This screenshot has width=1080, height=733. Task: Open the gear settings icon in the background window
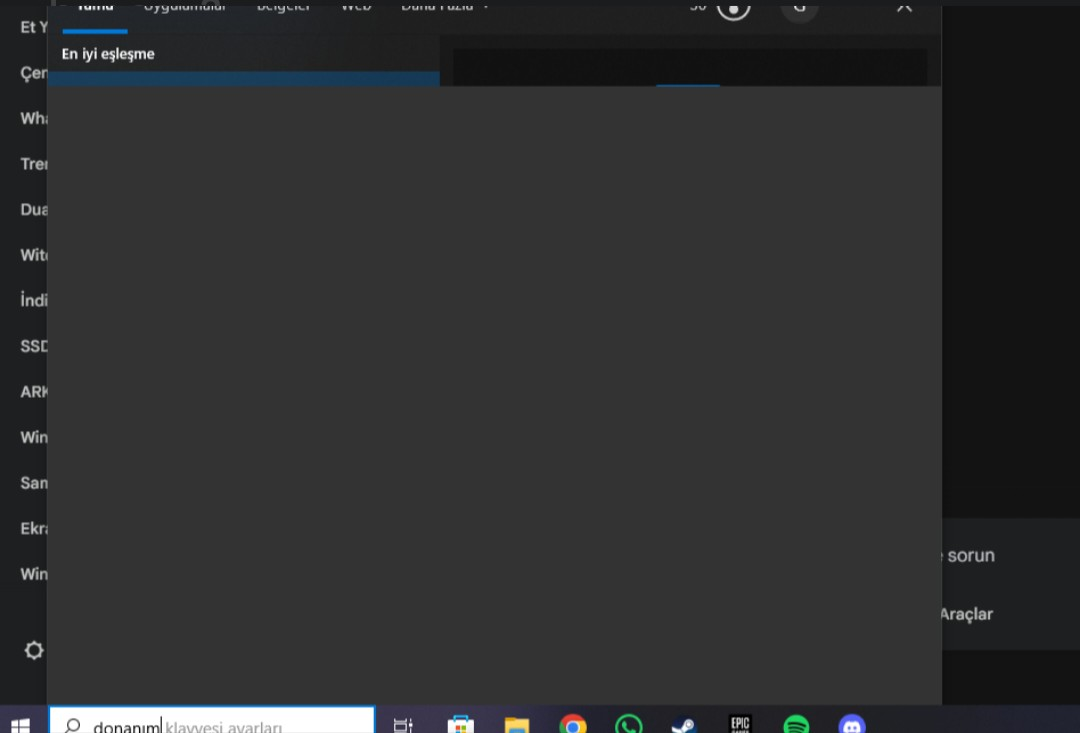(34, 650)
